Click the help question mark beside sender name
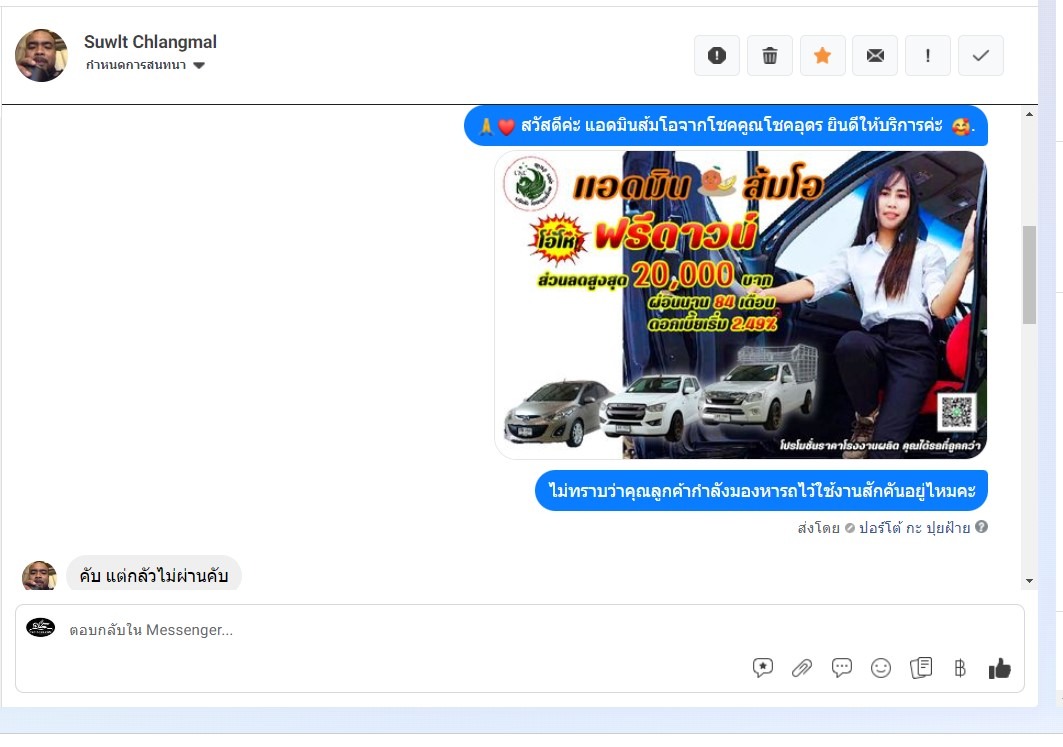Image resolution: width=1063 pixels, height=747 pixels. click(x=981, y=527)
